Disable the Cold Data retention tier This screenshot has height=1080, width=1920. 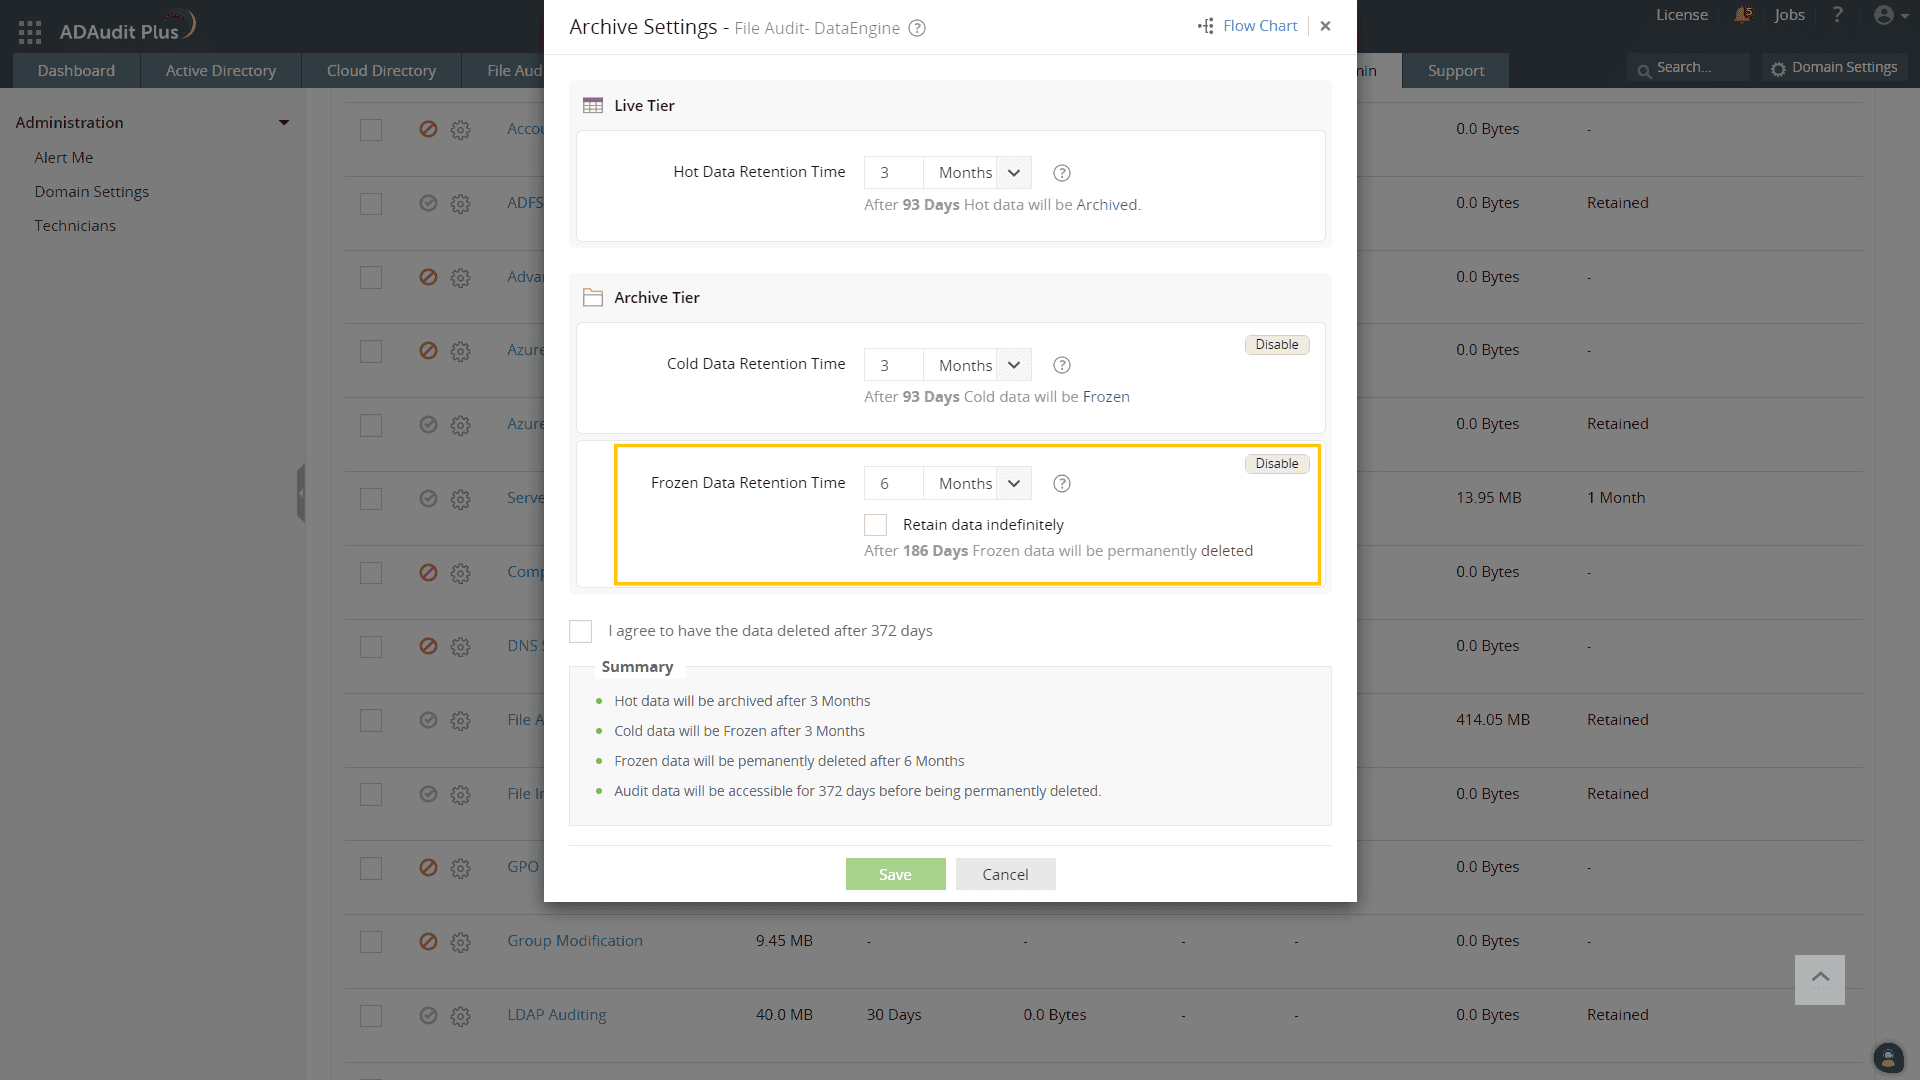(x=1276, y=345)
